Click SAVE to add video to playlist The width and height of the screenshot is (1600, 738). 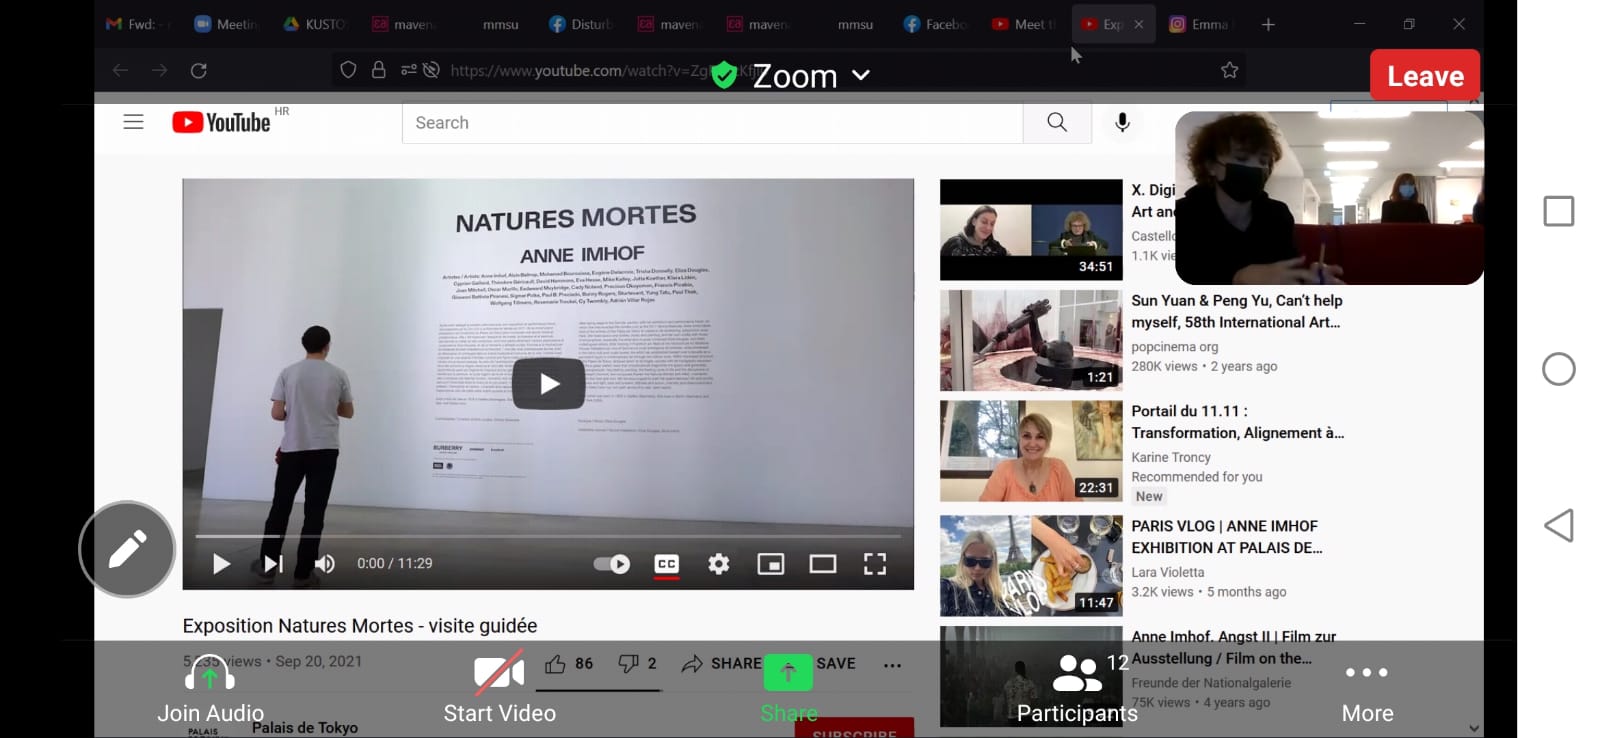tap(836, 663)
